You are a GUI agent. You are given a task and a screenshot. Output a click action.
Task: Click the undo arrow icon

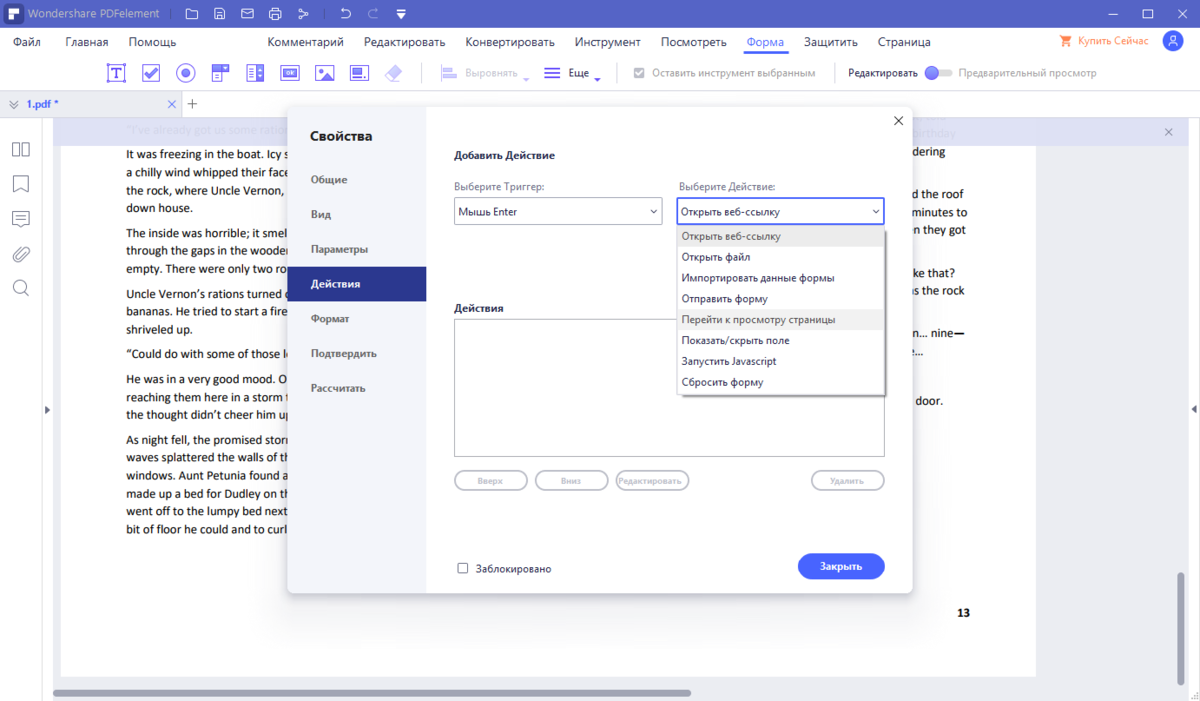pos(345,14)
